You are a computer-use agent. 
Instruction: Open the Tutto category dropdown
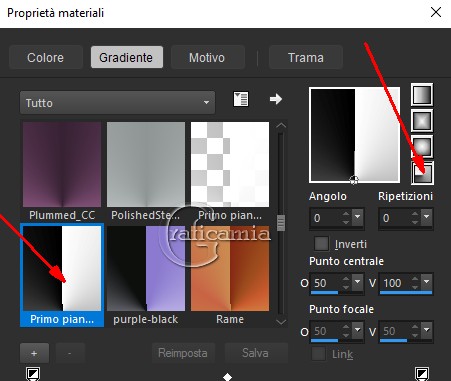click(117, 103)
